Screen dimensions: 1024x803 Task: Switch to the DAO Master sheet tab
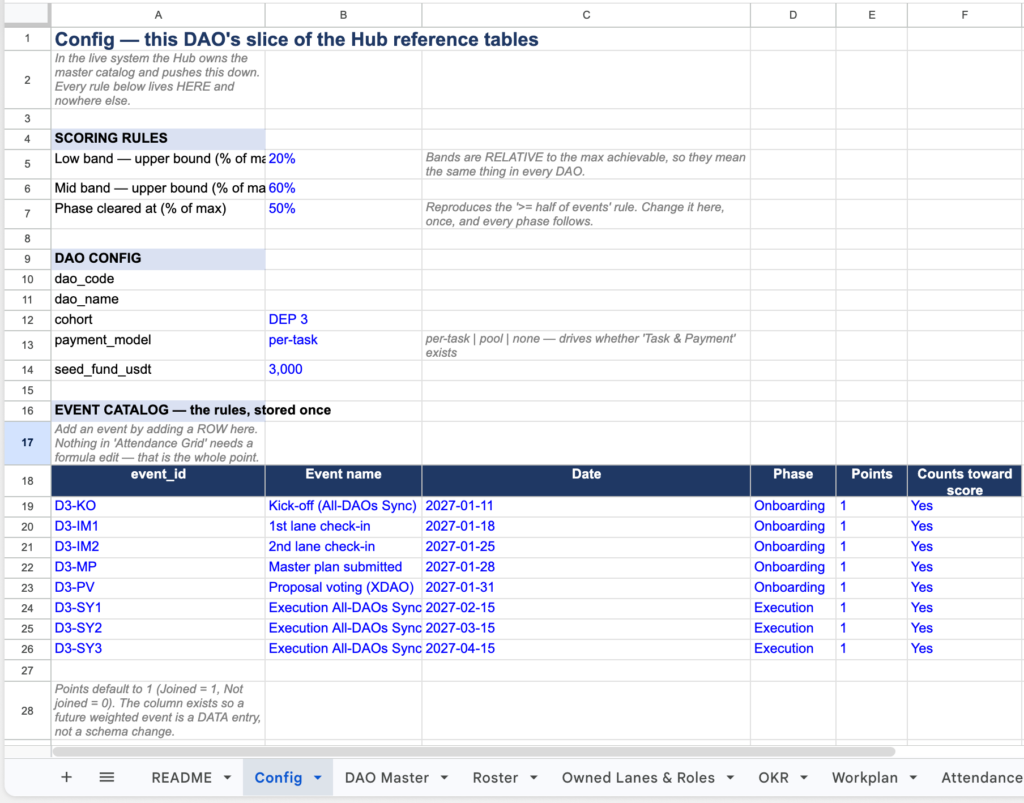387,778
